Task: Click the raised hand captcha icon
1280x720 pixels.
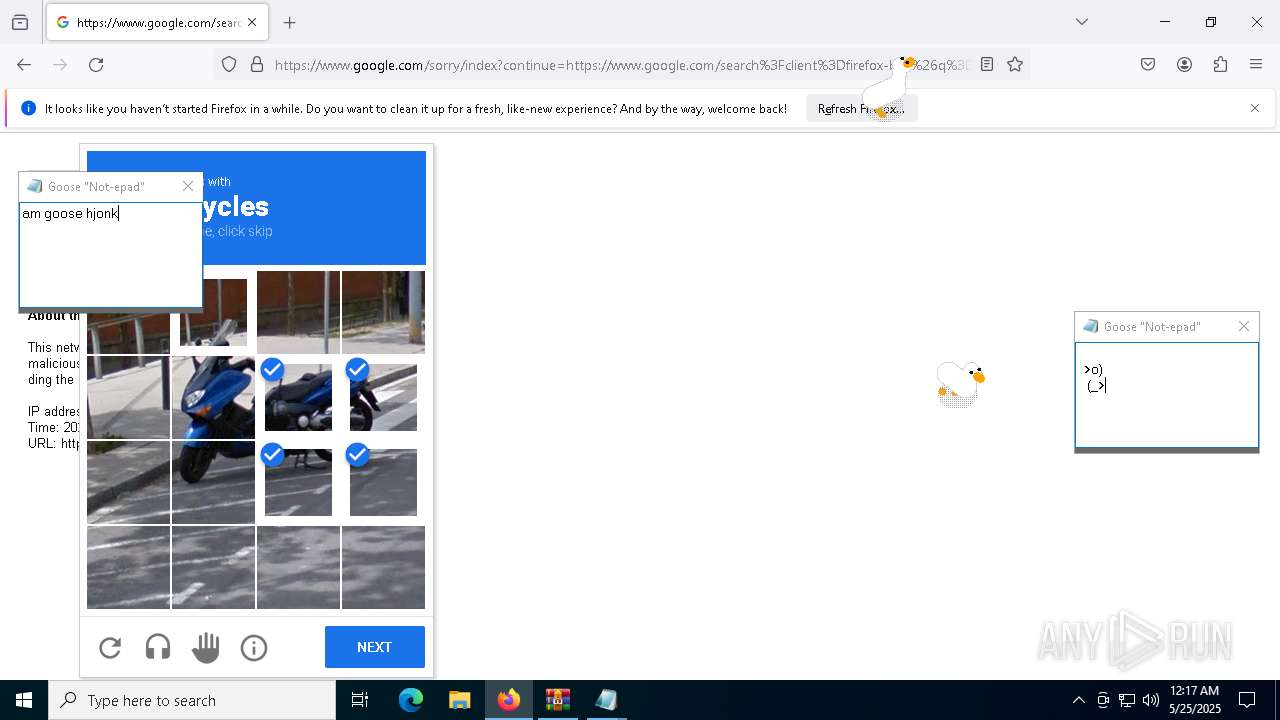Action: 206,648
